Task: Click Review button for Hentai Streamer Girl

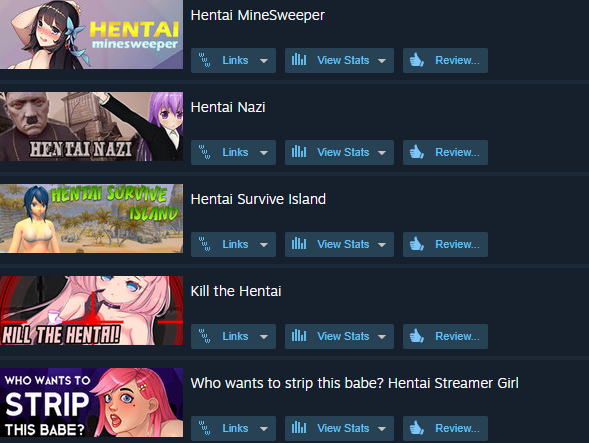Action: [445, 428]
